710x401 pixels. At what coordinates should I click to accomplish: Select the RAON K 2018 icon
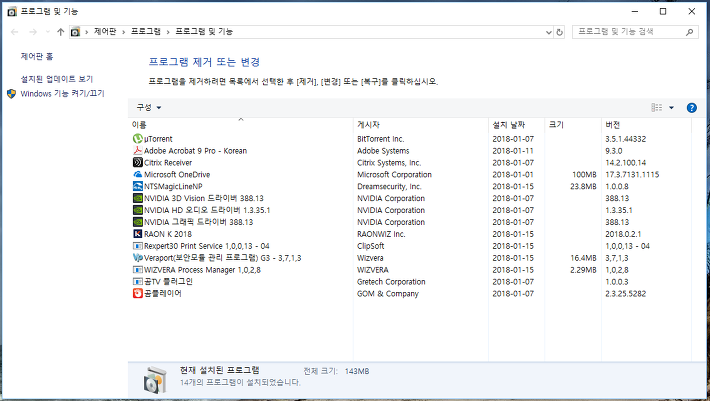(138, 234)
